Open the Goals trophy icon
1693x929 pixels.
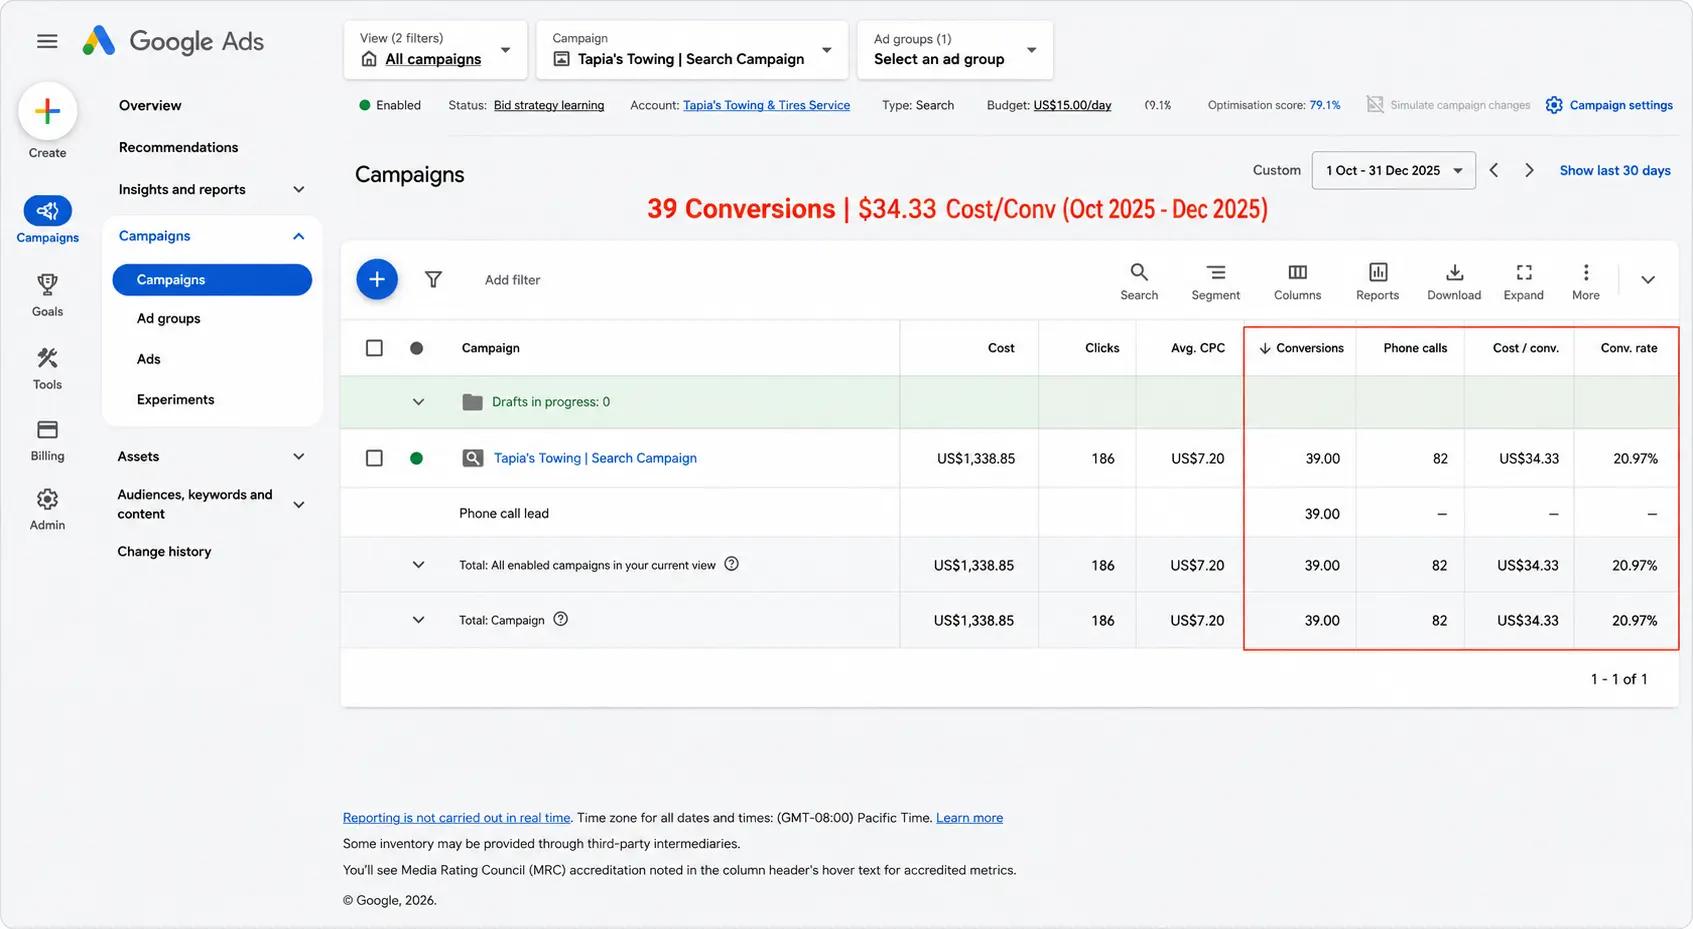click(47, 285)
